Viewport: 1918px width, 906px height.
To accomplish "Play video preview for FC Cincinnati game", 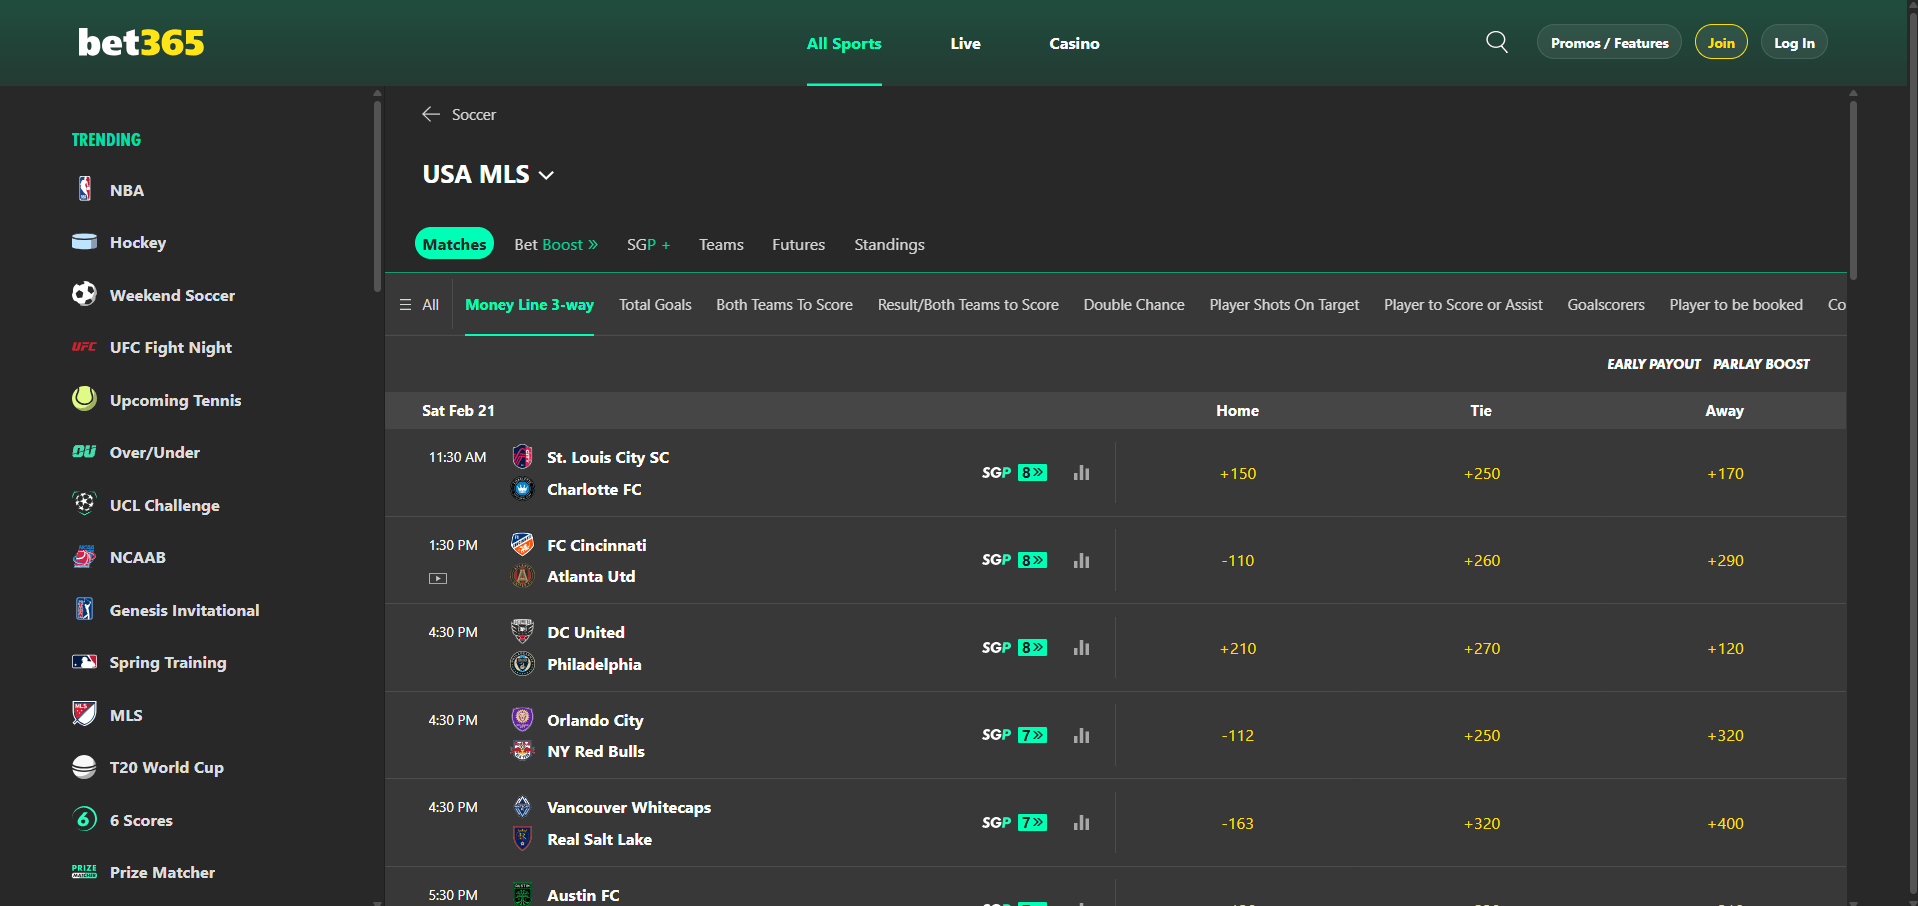I will point(437,577).
